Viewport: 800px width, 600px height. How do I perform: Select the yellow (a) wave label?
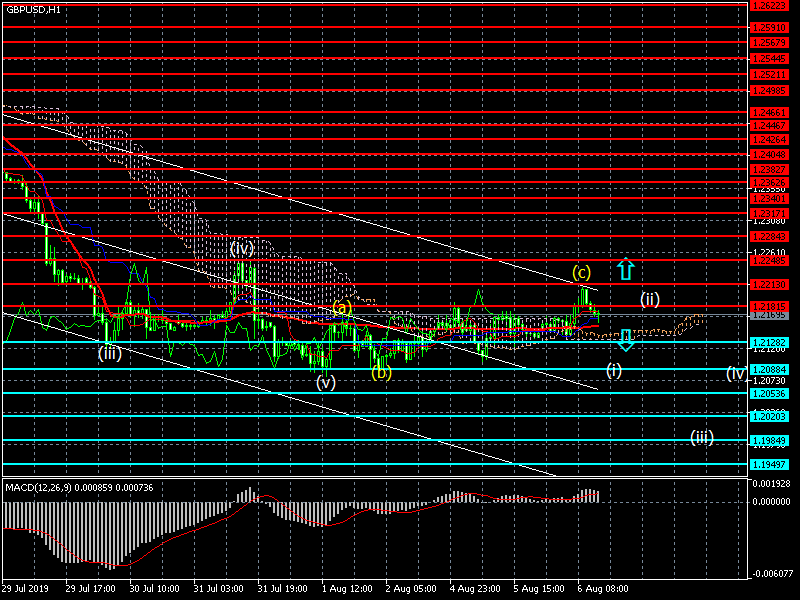341,307
